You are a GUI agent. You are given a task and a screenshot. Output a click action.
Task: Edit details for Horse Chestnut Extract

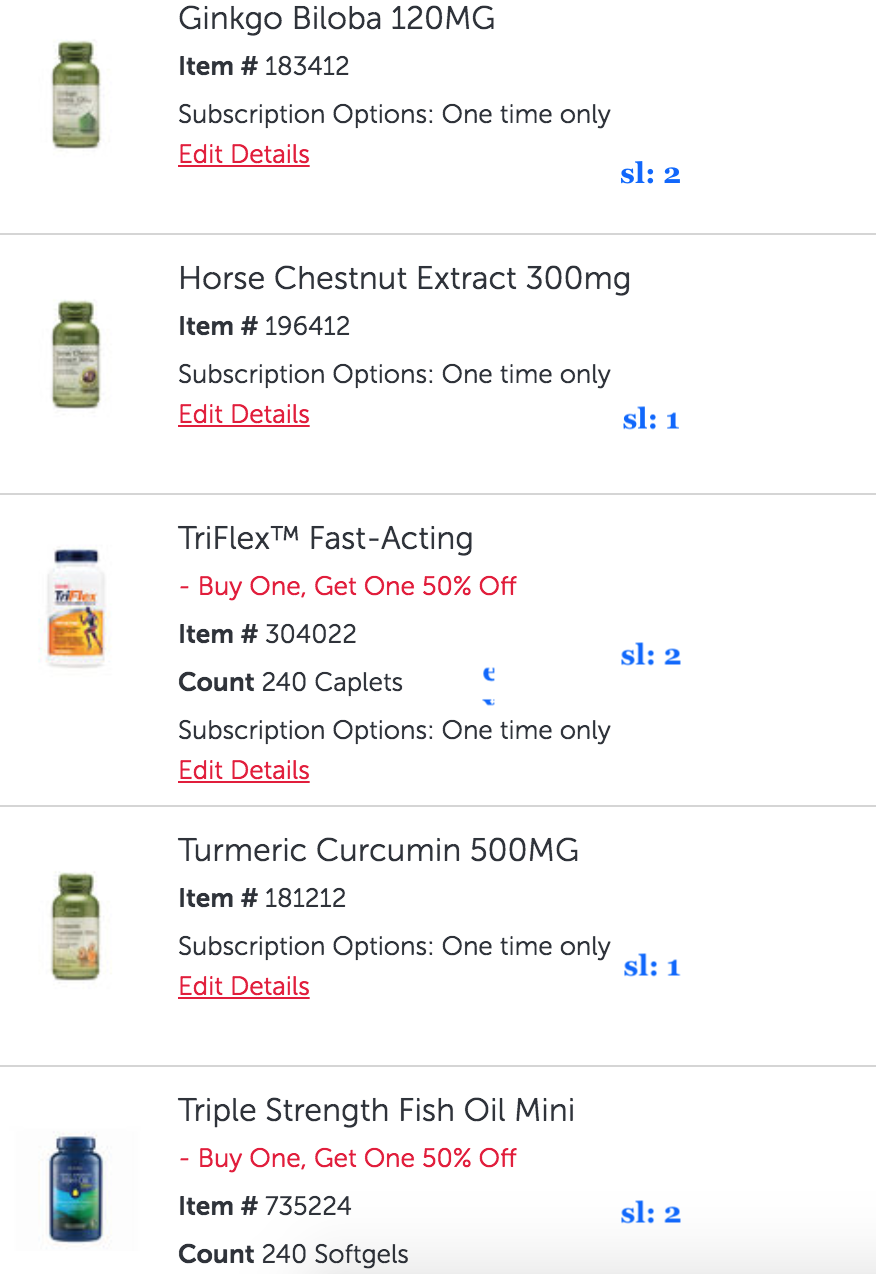pyautogui.click(x=244, y=415)
